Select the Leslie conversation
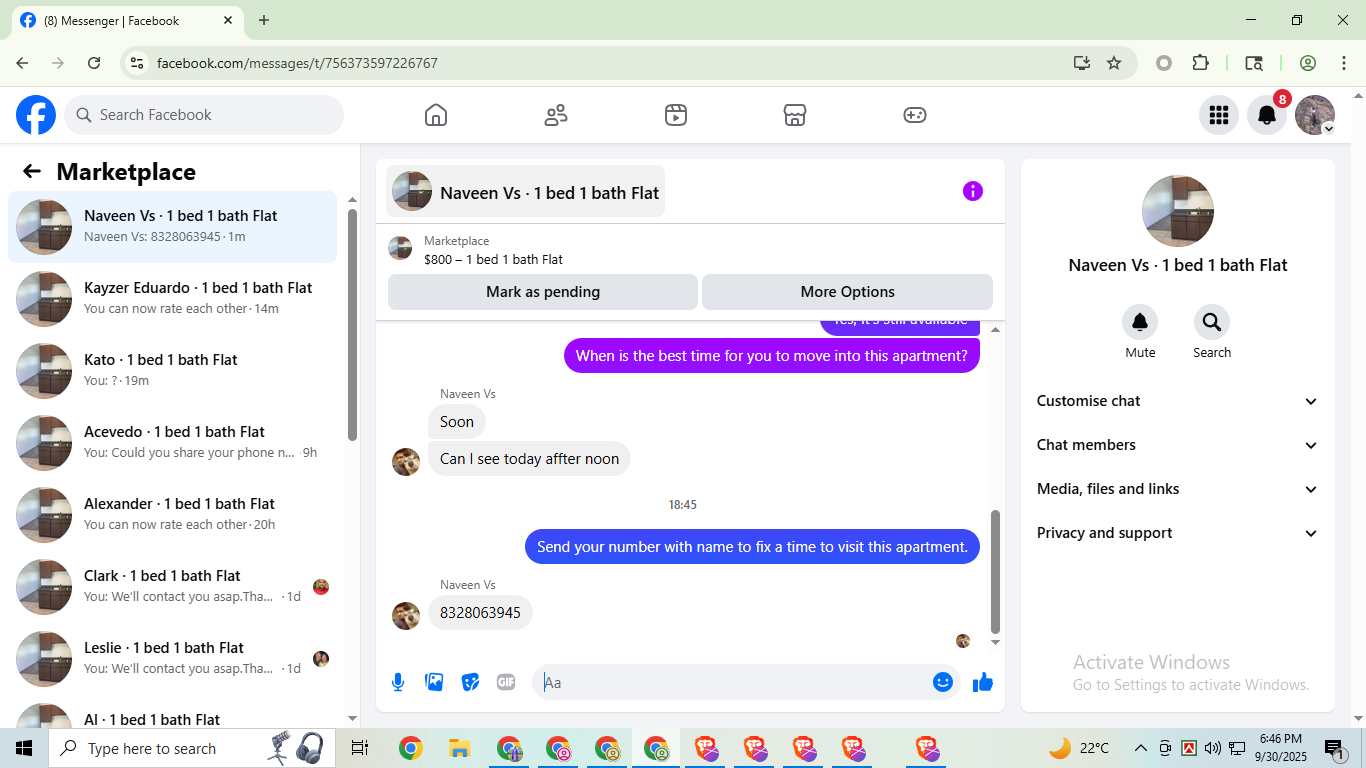1366x768 pixels. 173,659
